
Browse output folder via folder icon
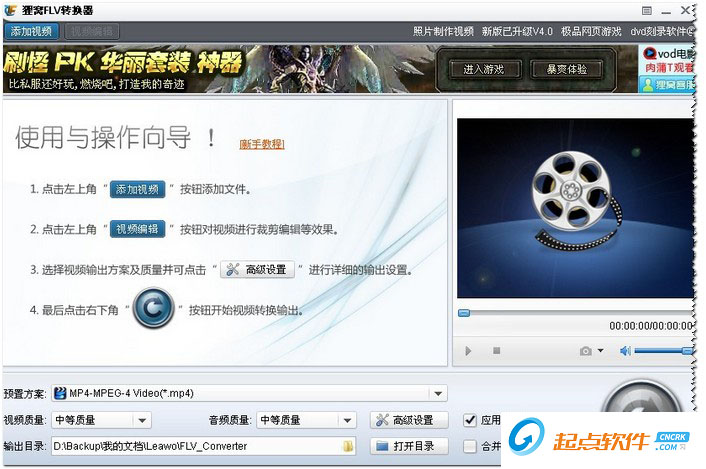(348, 446)
